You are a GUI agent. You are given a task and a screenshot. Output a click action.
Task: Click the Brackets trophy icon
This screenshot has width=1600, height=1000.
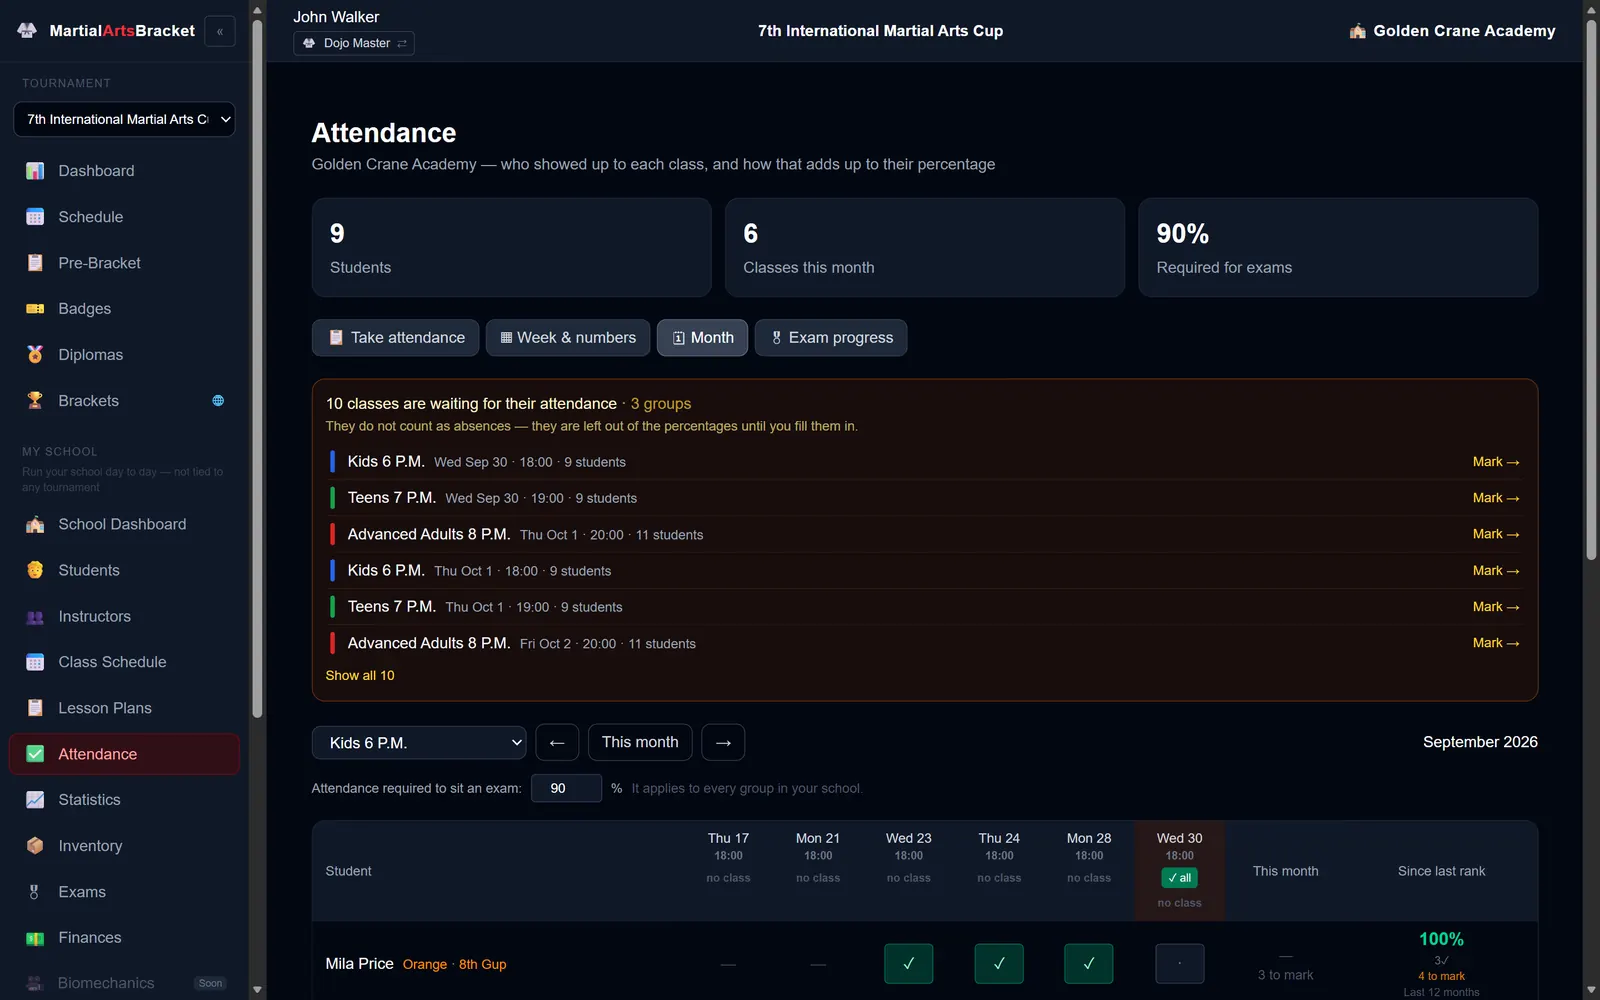[x=35, y=401]
